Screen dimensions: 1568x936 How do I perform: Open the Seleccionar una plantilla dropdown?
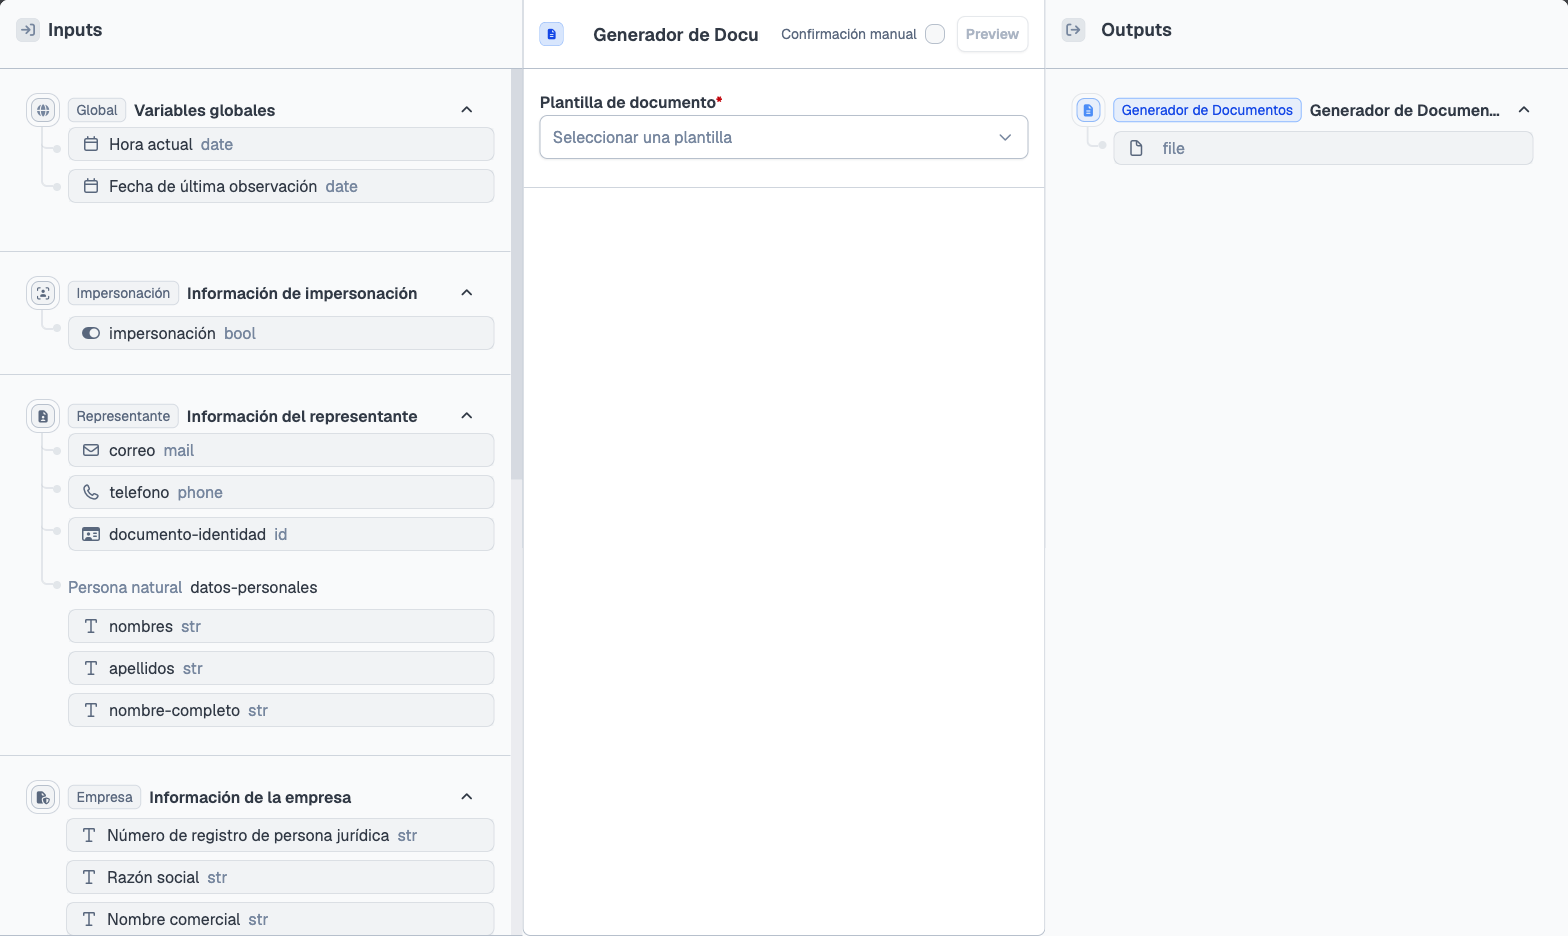click(x=784, y=137)
